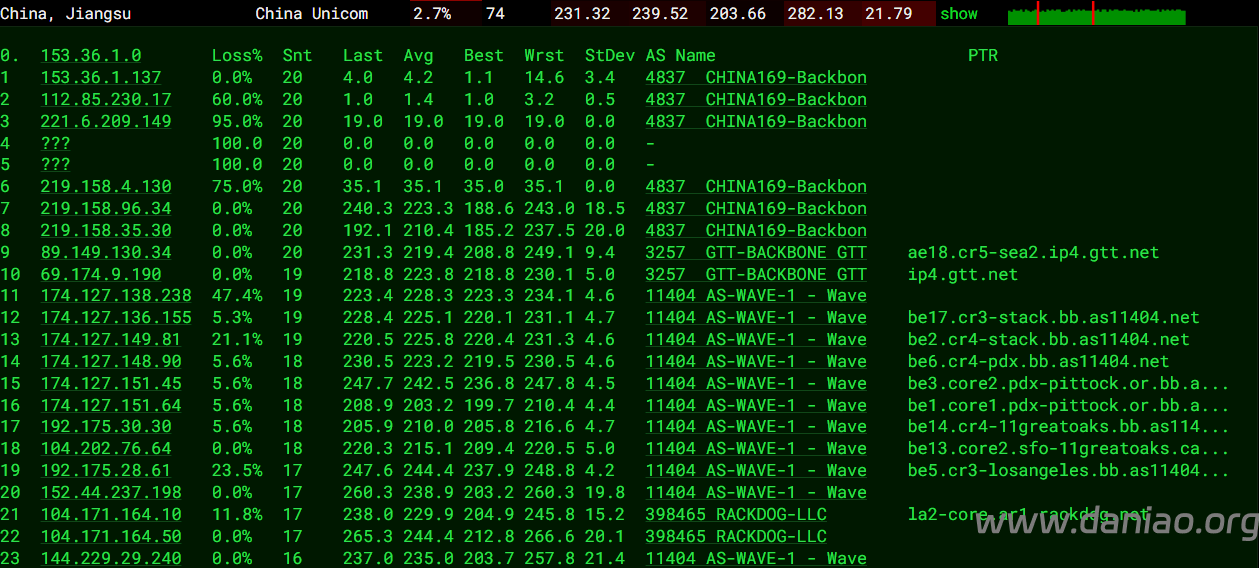
Task: Open IP link 153.36.1.137
Action: pyautogui.click(x=101, y=77)
